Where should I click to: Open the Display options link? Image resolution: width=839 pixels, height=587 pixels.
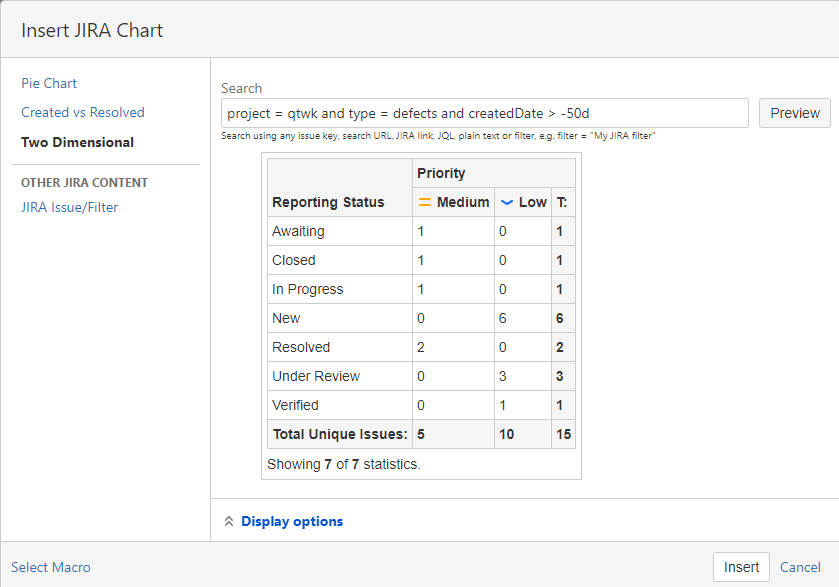(x=291, y=521)
